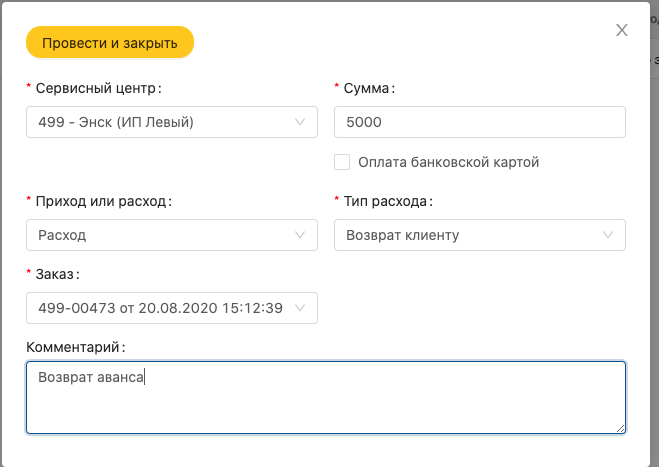Viewport: 659px width, 467px height.
Task: Focus the "Сумма" field containing 5000
Action: click(479, 123)
